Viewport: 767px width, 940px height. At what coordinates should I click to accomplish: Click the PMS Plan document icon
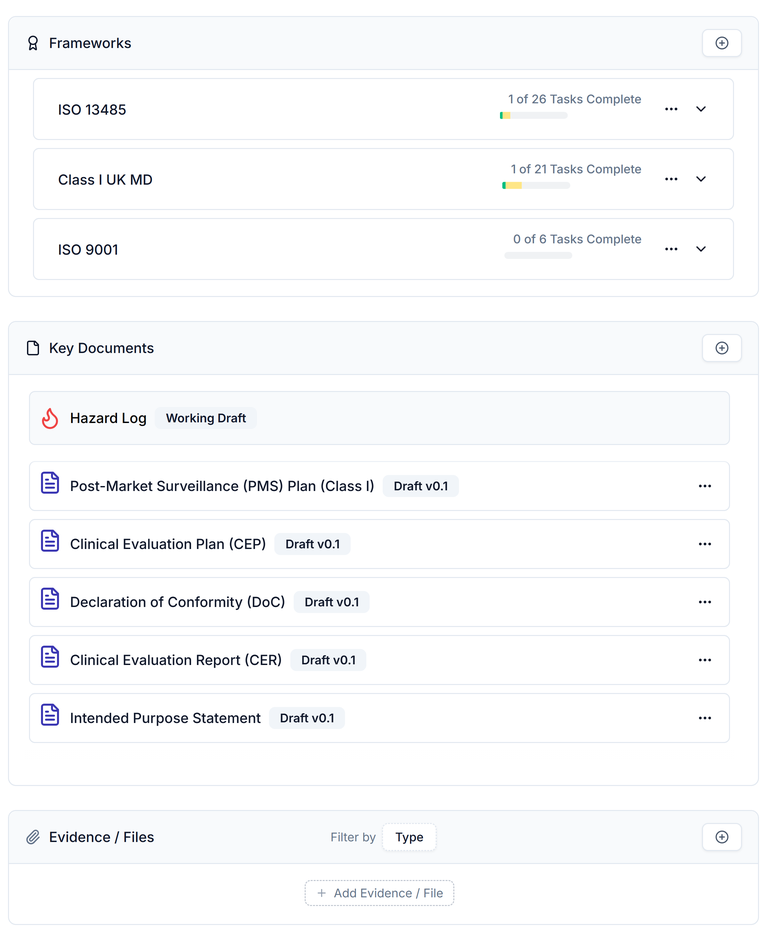point(50,483)
